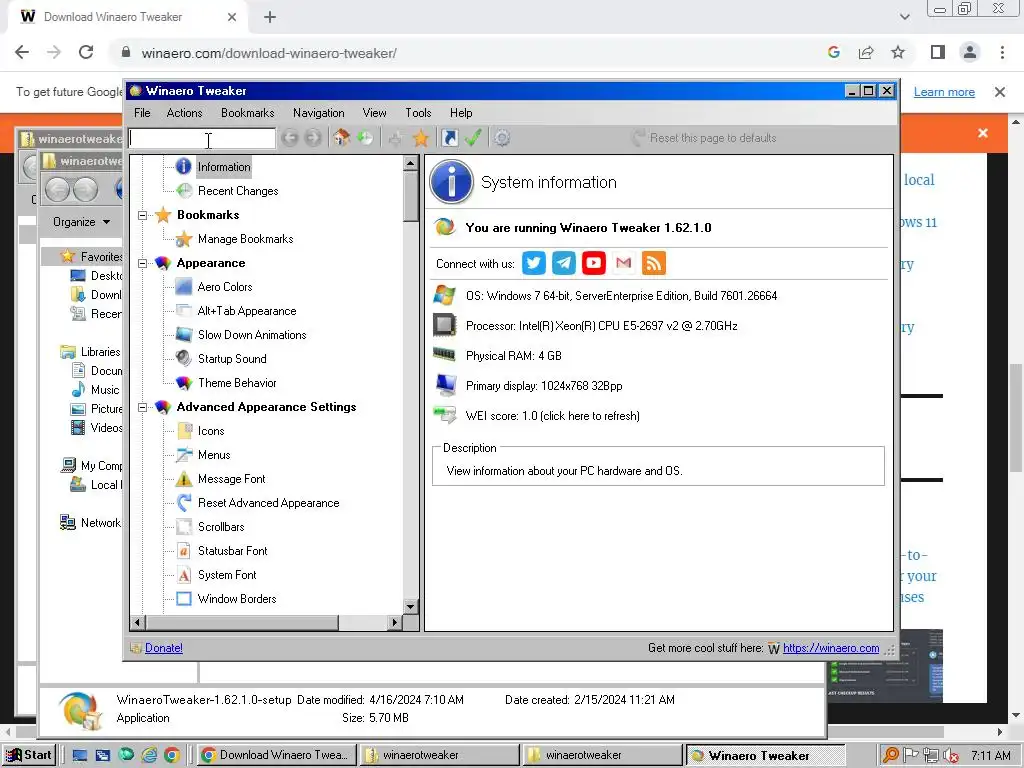Select Slow Down Animations tree item
Viewport: 1024px width, 768px height.
252,335
